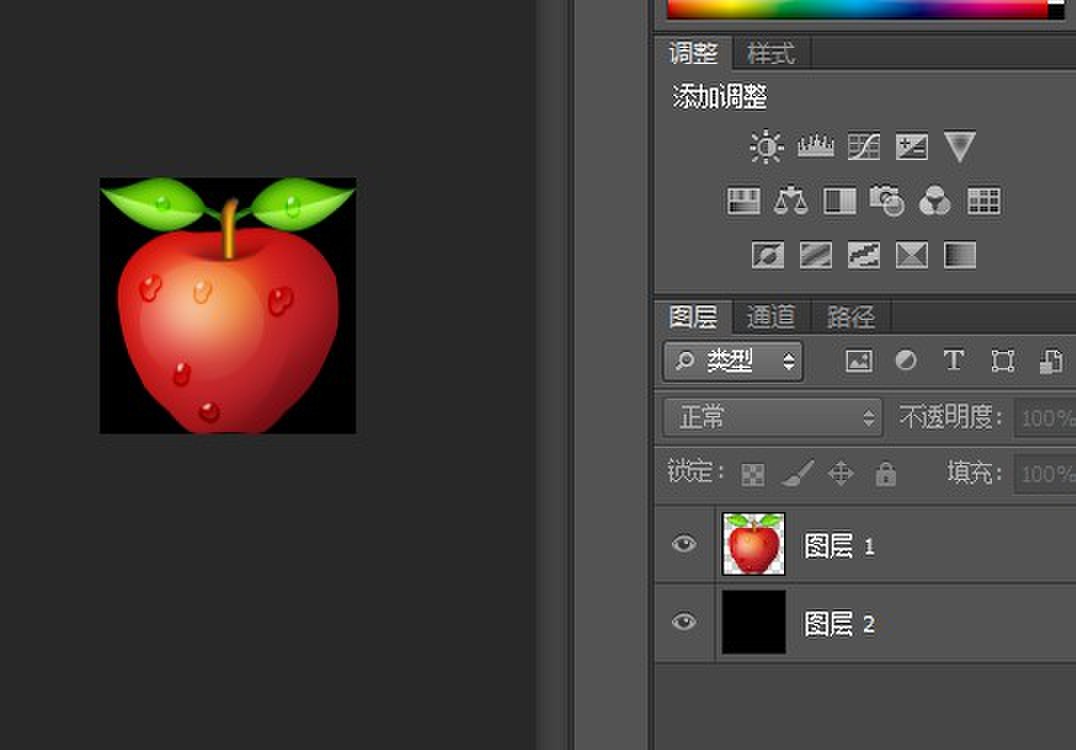The height and width of the screenshot is (750, 1076).
Task: Add a Gradient Map adjustment
Action: click(960, 255)
